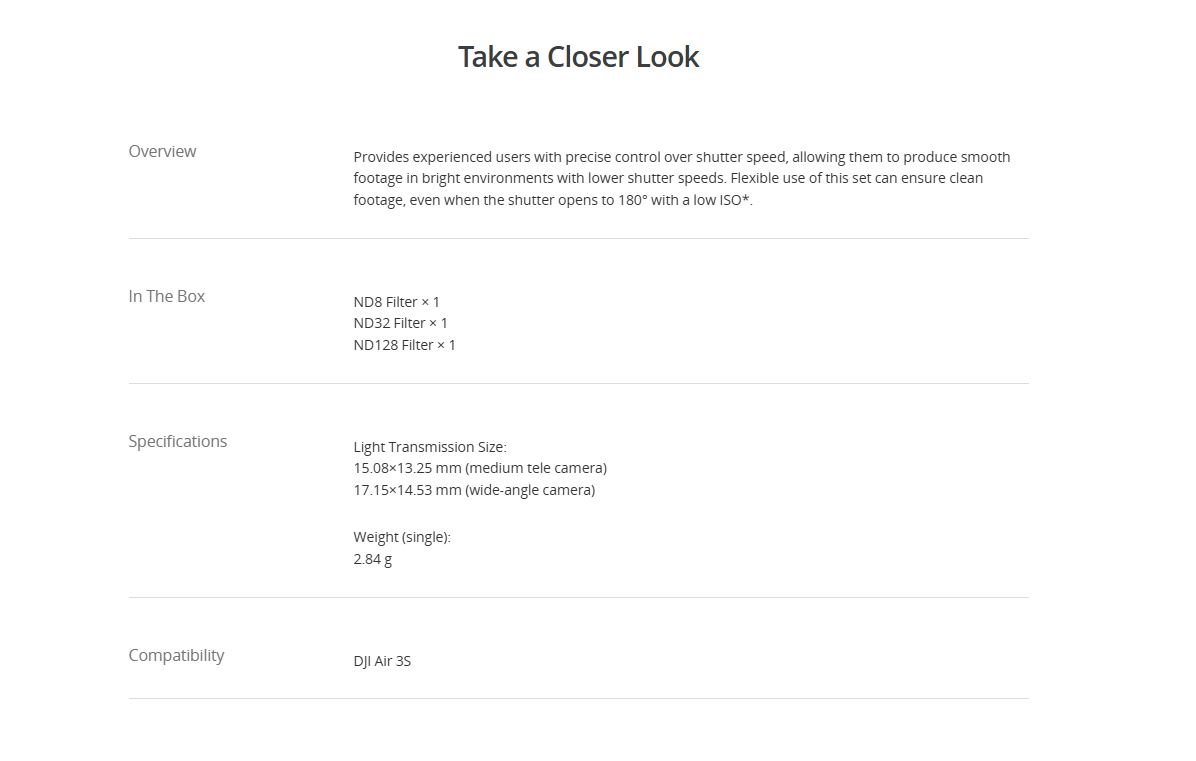The height and width of the screenshot is (761, 1196).
Task: Click the overview line starting "footage in bright"
Action: coord(668,178)
